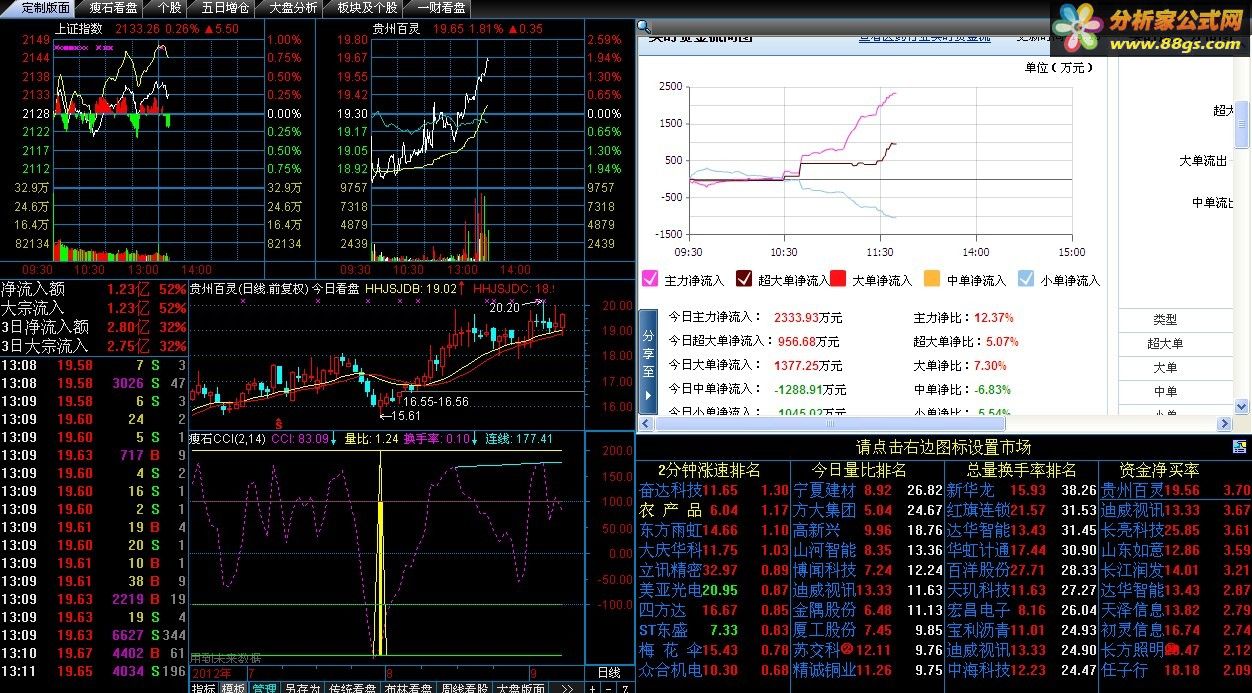The image size is (1252, 693).
Task: Select 方大集团 in the volume ratio ranking
Action: tap(825, 510)
